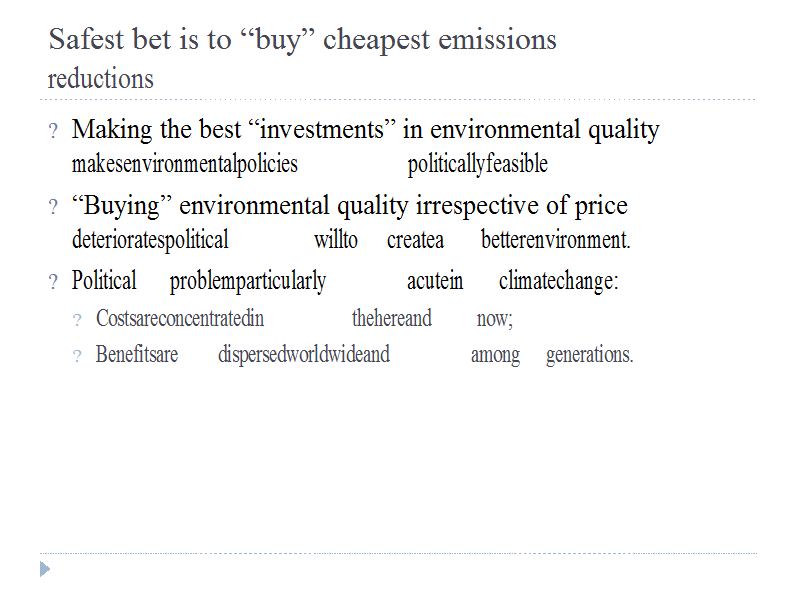Click the text "betterenvironment."
The image size is (800, 600).
click(555, 240)
